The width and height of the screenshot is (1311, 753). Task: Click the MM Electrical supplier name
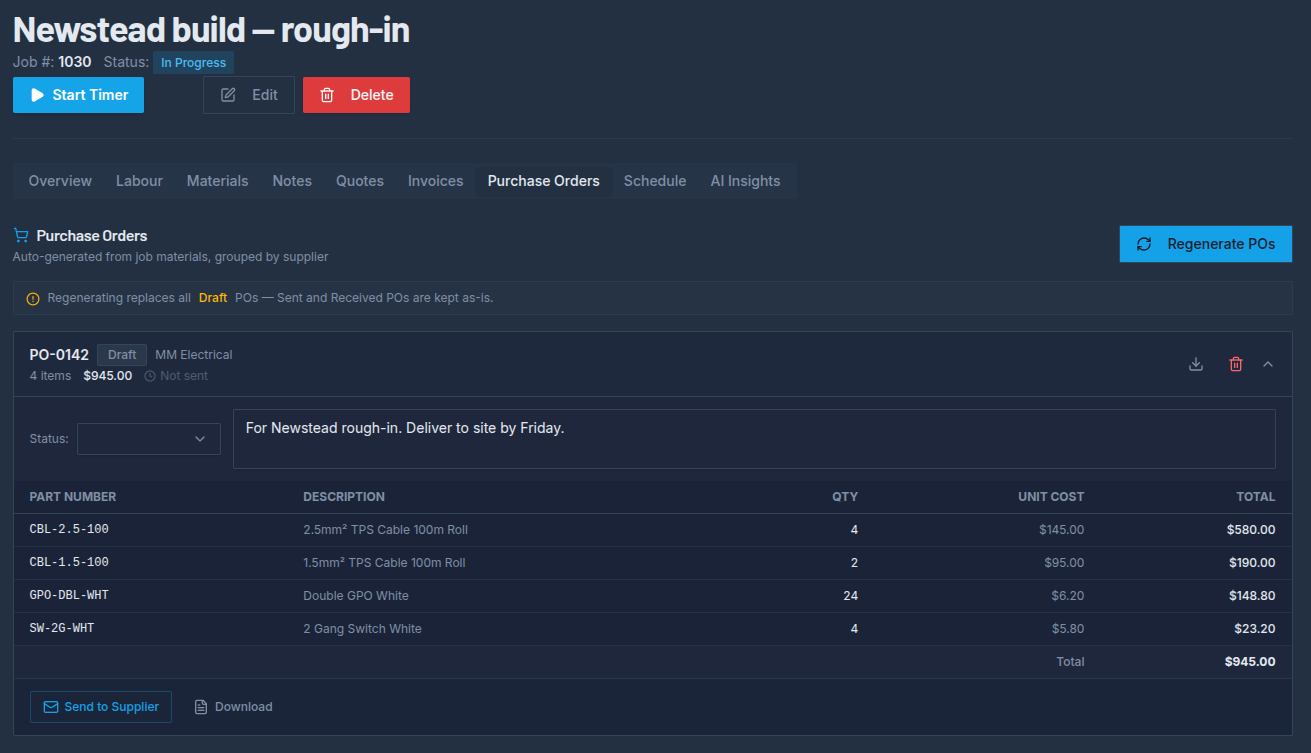194,355
